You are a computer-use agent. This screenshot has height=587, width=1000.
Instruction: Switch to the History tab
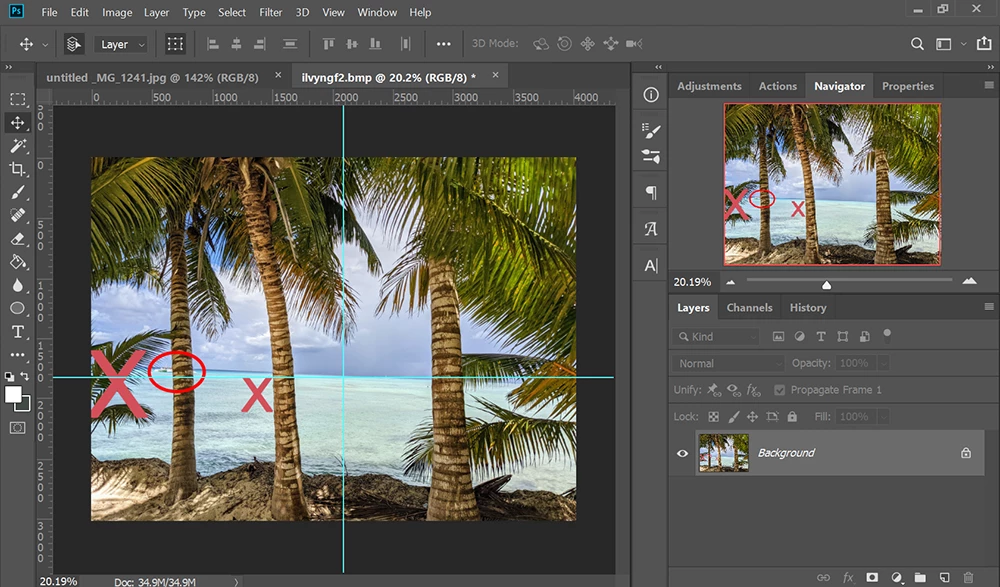(x=808, y=308)
